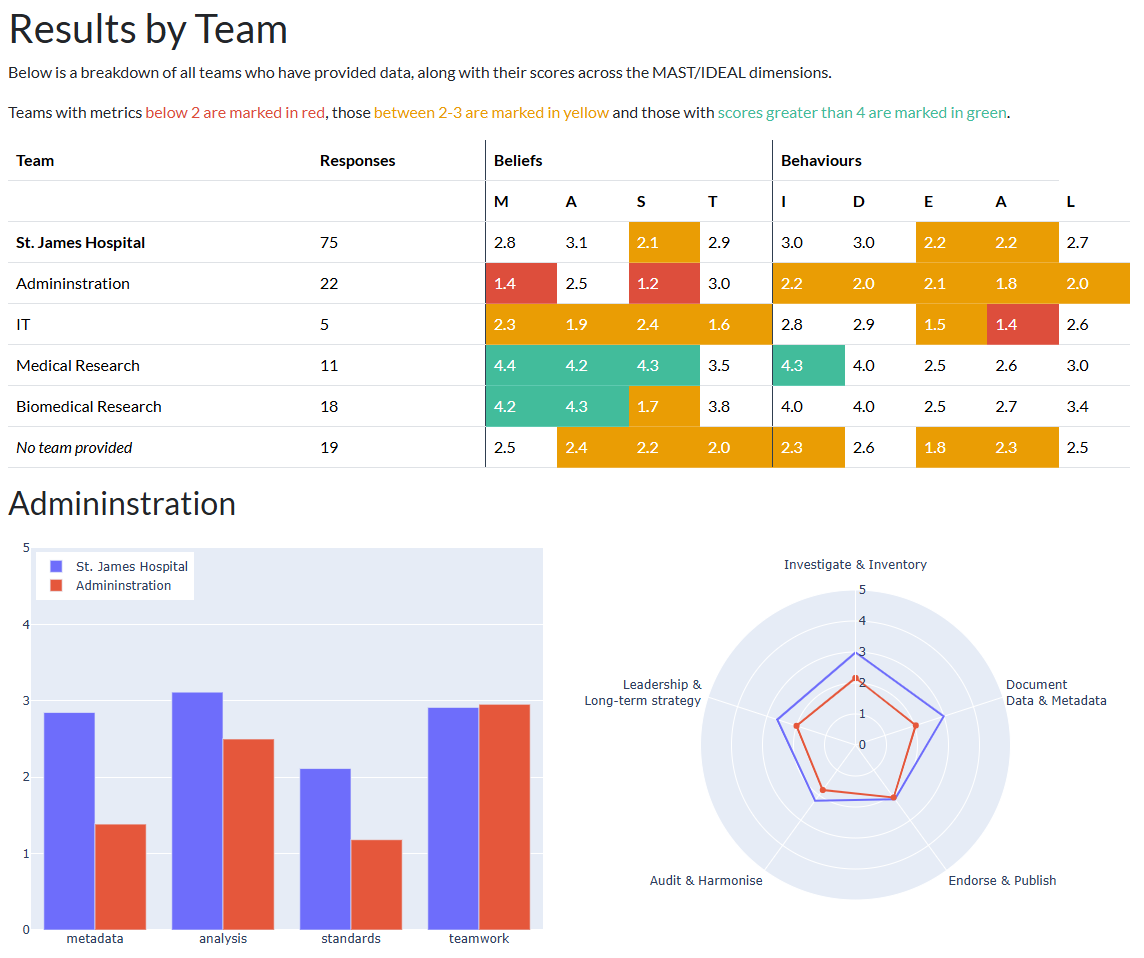Click the Responses column header
The width and height of the screenshot is (1144, 958).
357,161
